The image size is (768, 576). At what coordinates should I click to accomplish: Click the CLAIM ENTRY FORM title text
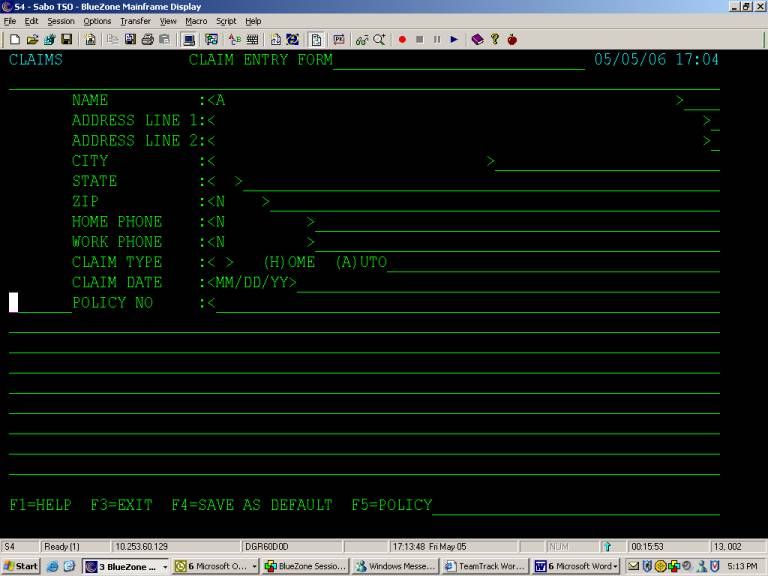(261, 60)
